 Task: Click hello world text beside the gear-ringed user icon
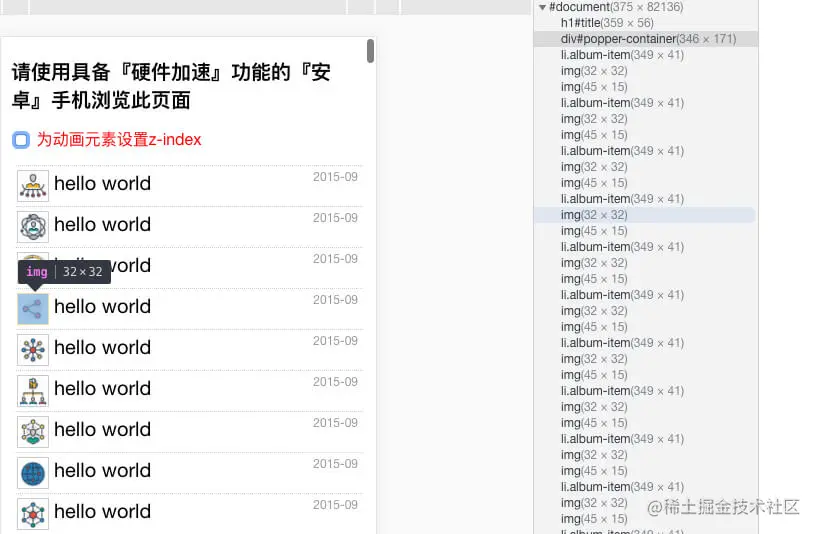click(x=103, y=225)
